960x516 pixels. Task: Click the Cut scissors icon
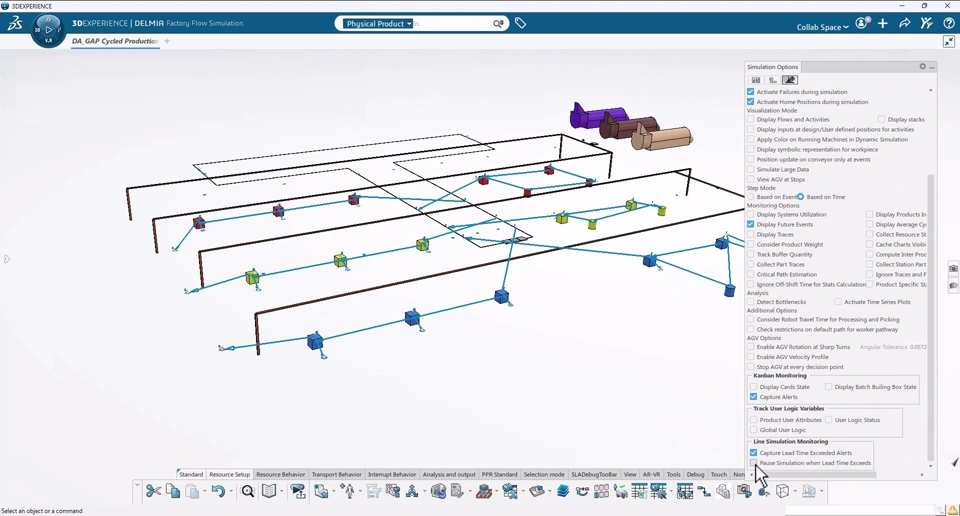[x=153, y=491]
